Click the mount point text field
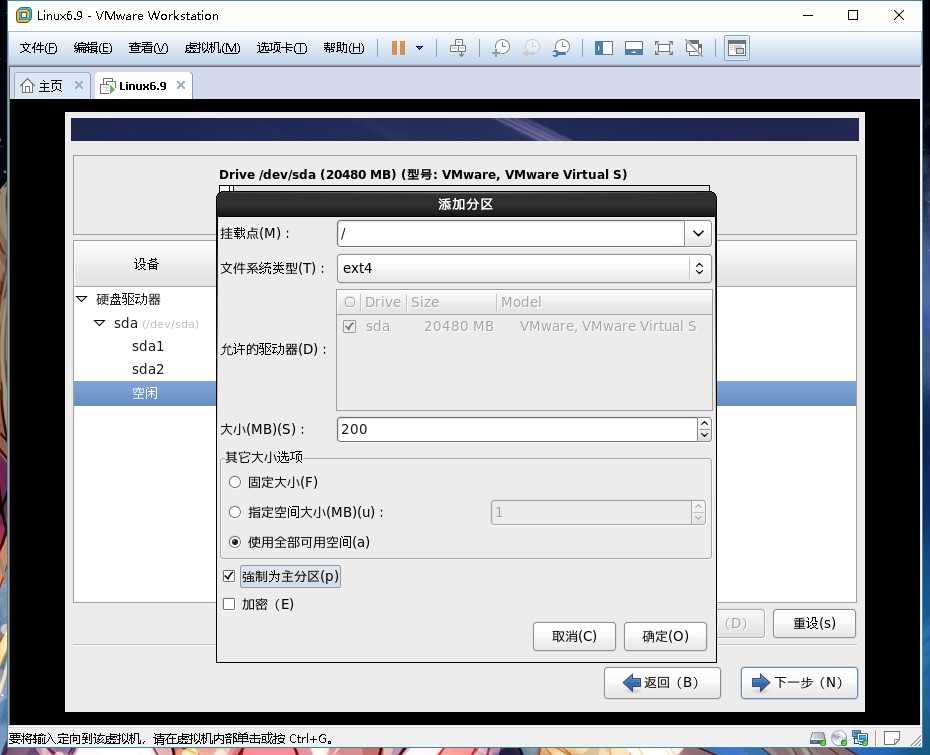 click(511, 234)
